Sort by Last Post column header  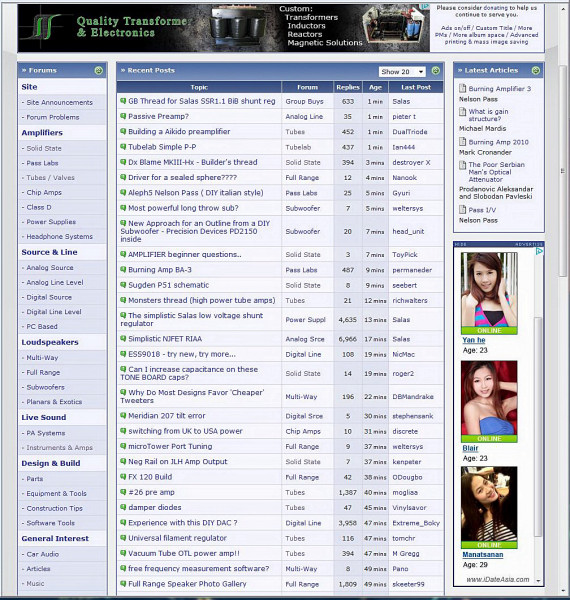pos(416,87)
